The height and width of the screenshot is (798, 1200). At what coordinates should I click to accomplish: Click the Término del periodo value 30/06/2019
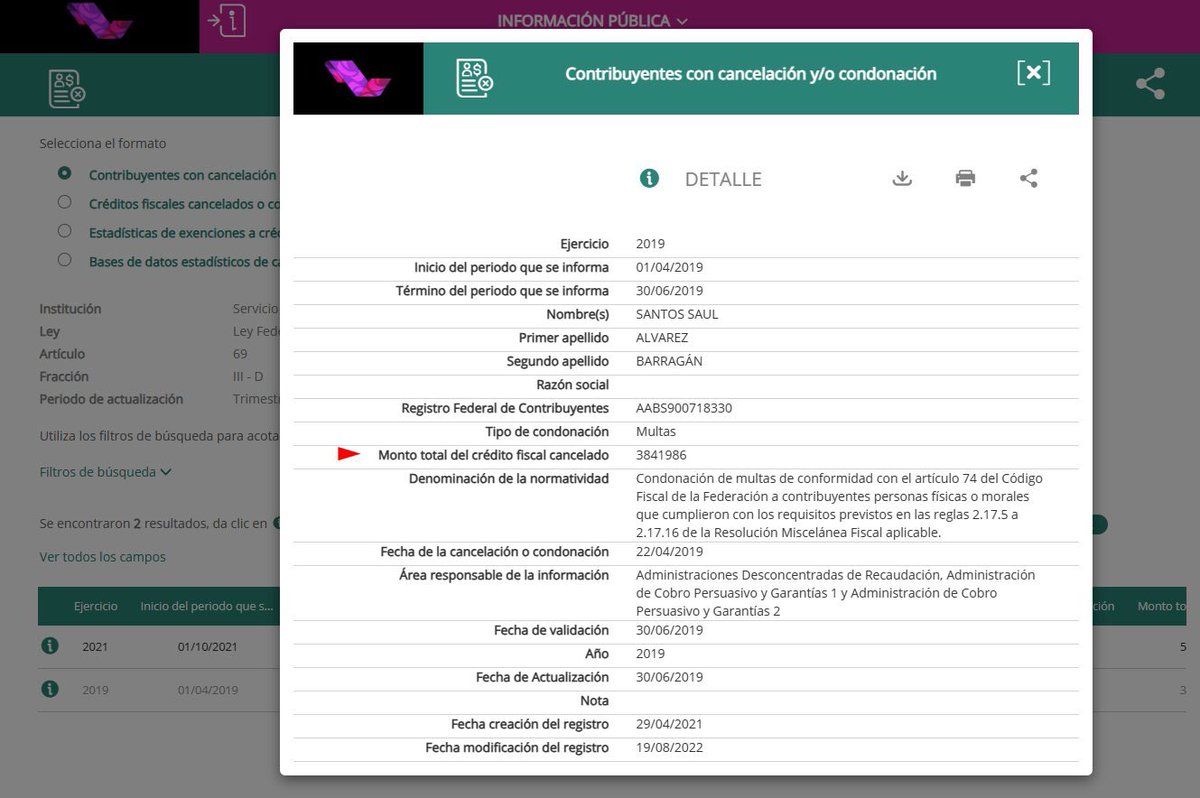click(x=670, y=290)
